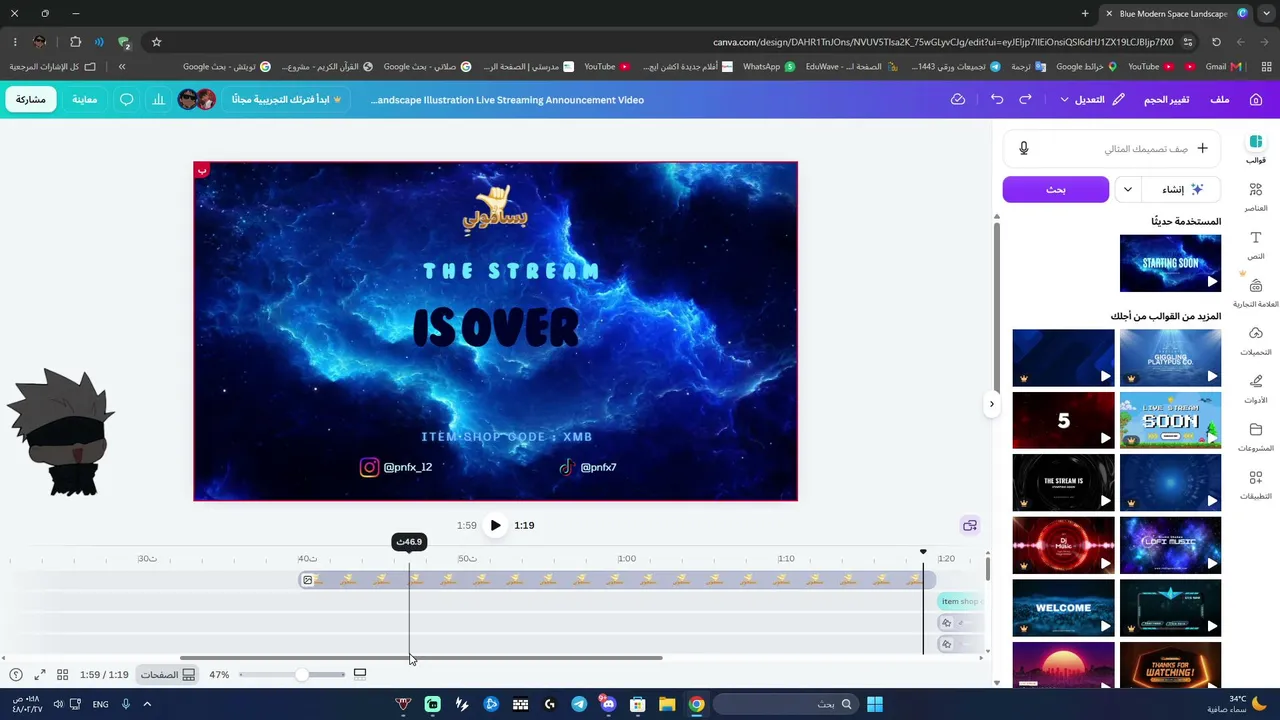Image resolution: width=1280 pixels, height=720 pixels.
Task: Click the مشاركة share button
Action: tap(31, 100)
